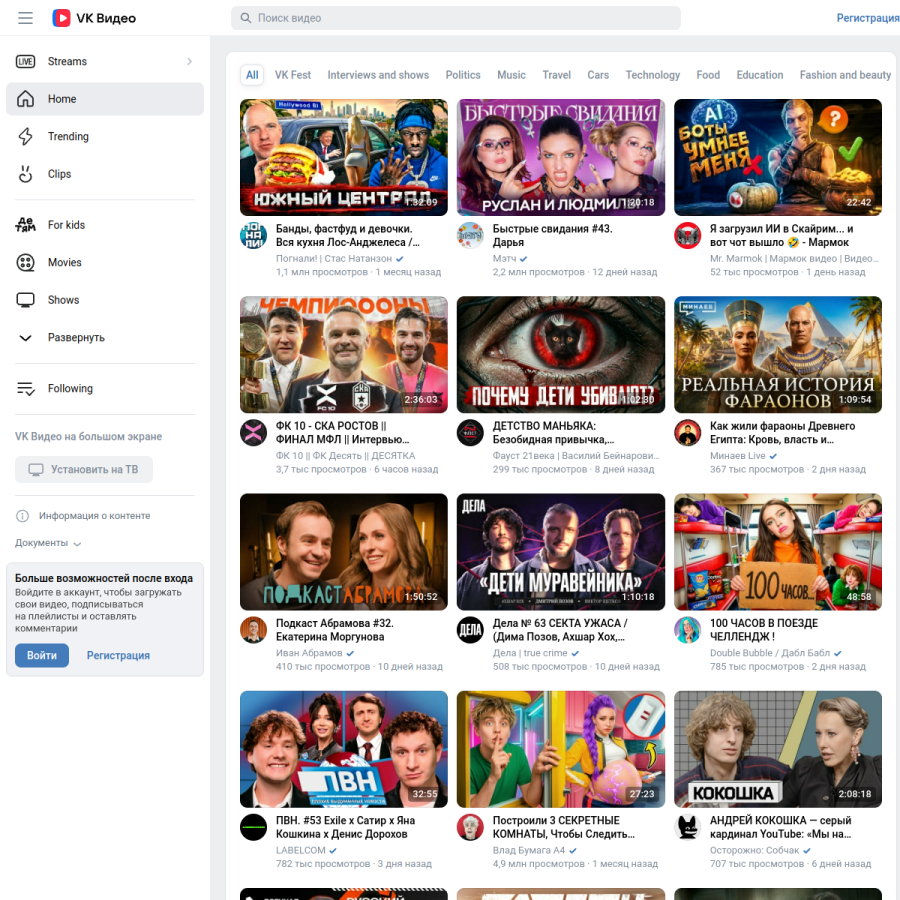Open Double Bubble channel avatar

[x=688, y=630]
